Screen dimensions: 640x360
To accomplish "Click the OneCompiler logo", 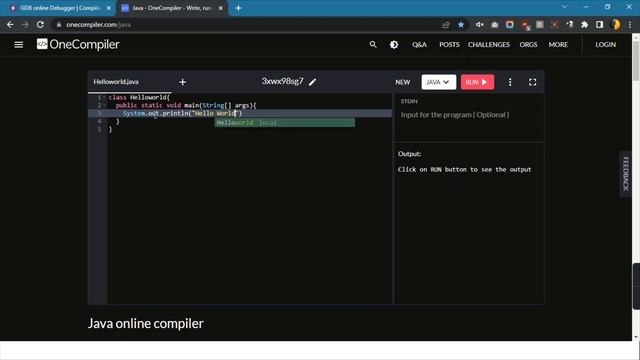I will 78,44.
